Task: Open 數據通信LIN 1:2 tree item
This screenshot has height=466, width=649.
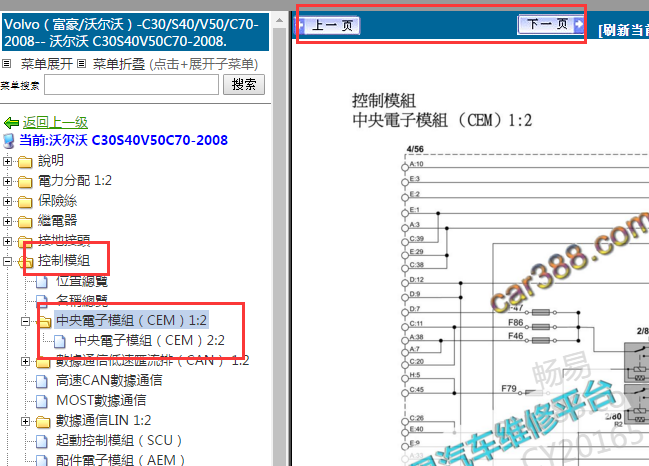Action: pos(103,420)
